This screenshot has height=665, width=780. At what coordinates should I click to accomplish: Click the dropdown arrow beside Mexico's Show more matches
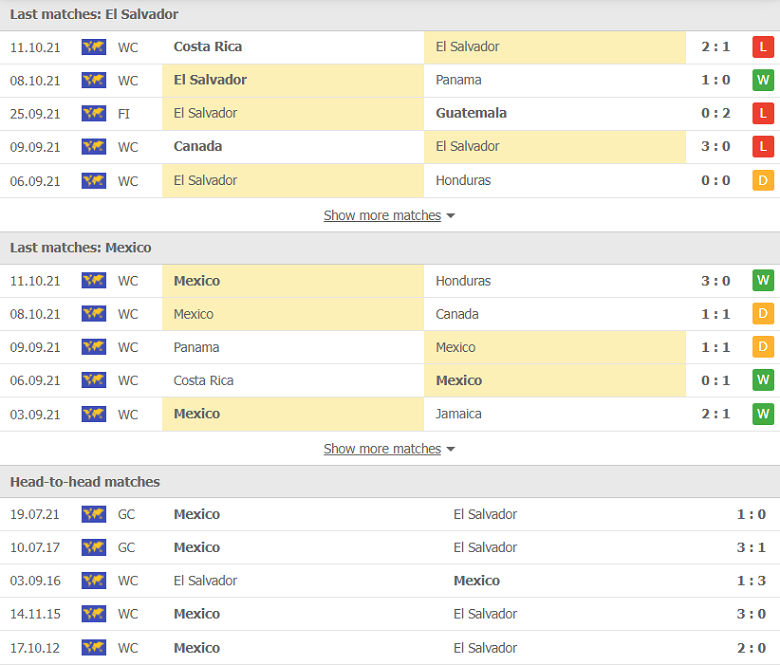451,449
